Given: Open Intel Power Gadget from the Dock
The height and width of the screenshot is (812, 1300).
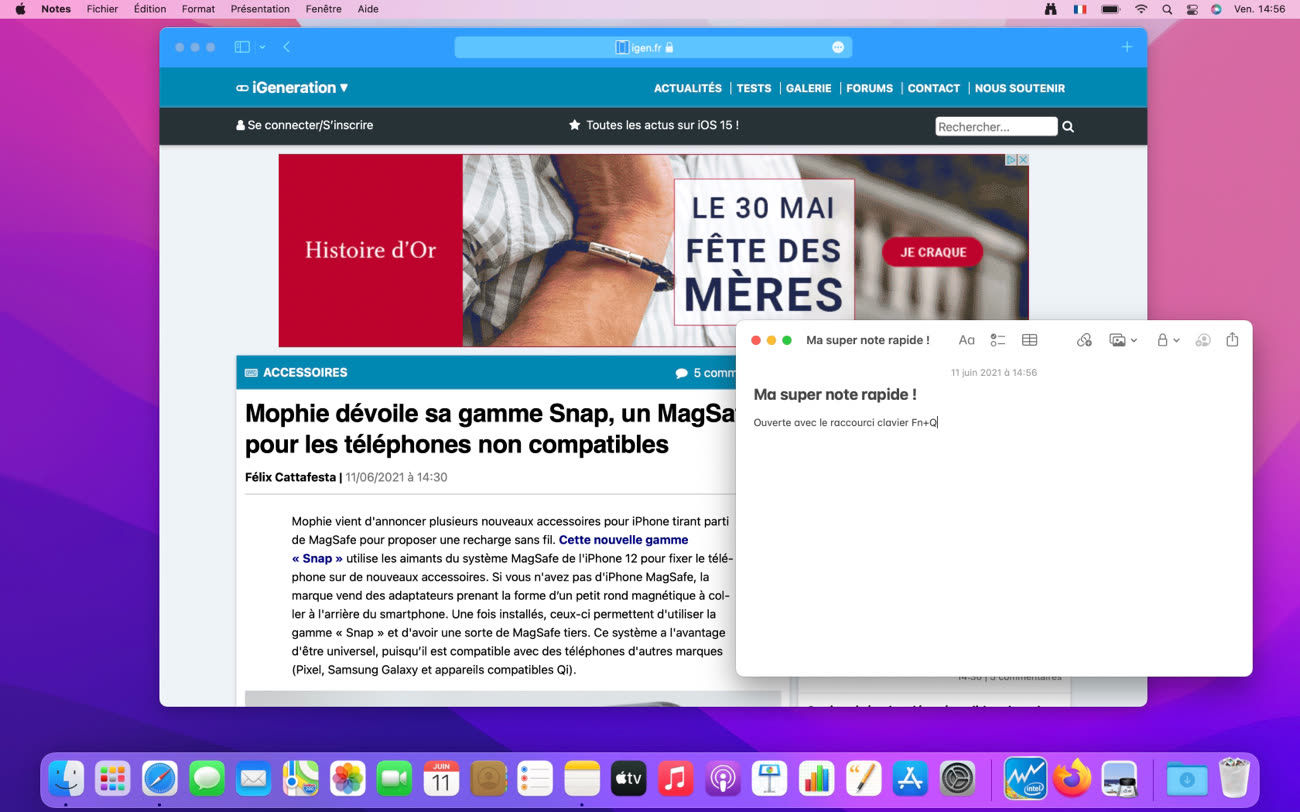Looking at the screenshot, I should click(1025, 778).
